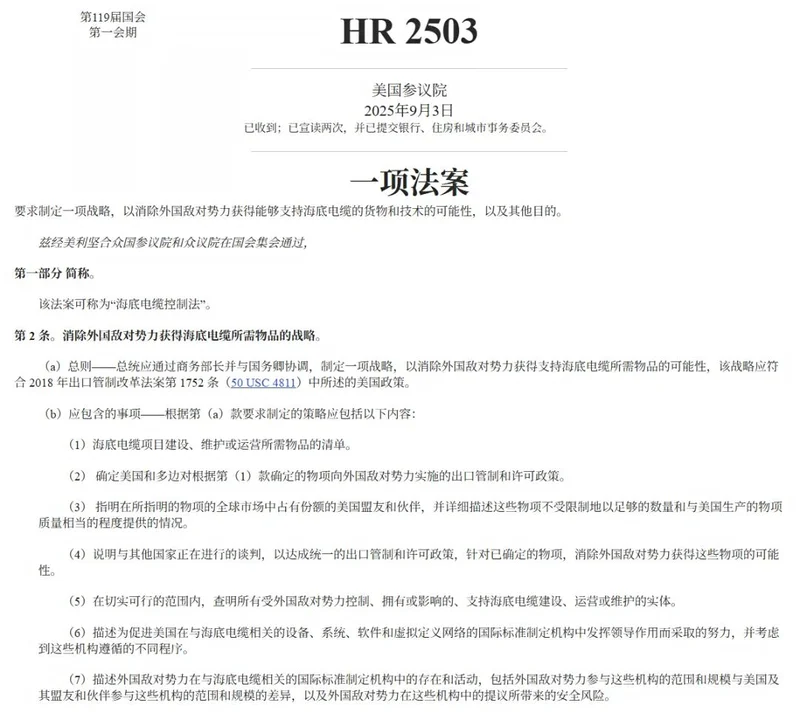Screen dimensions: 800x720
Task: Click item (2) about 出口管制和许可政策
Action: coord(318,476)
